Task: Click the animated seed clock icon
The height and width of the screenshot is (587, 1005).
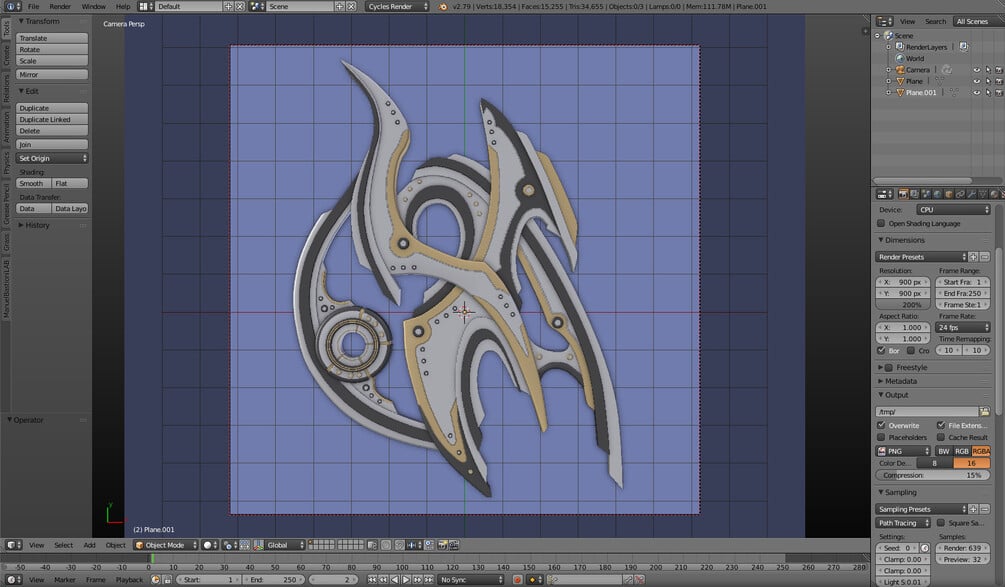Action: [924, 549]
